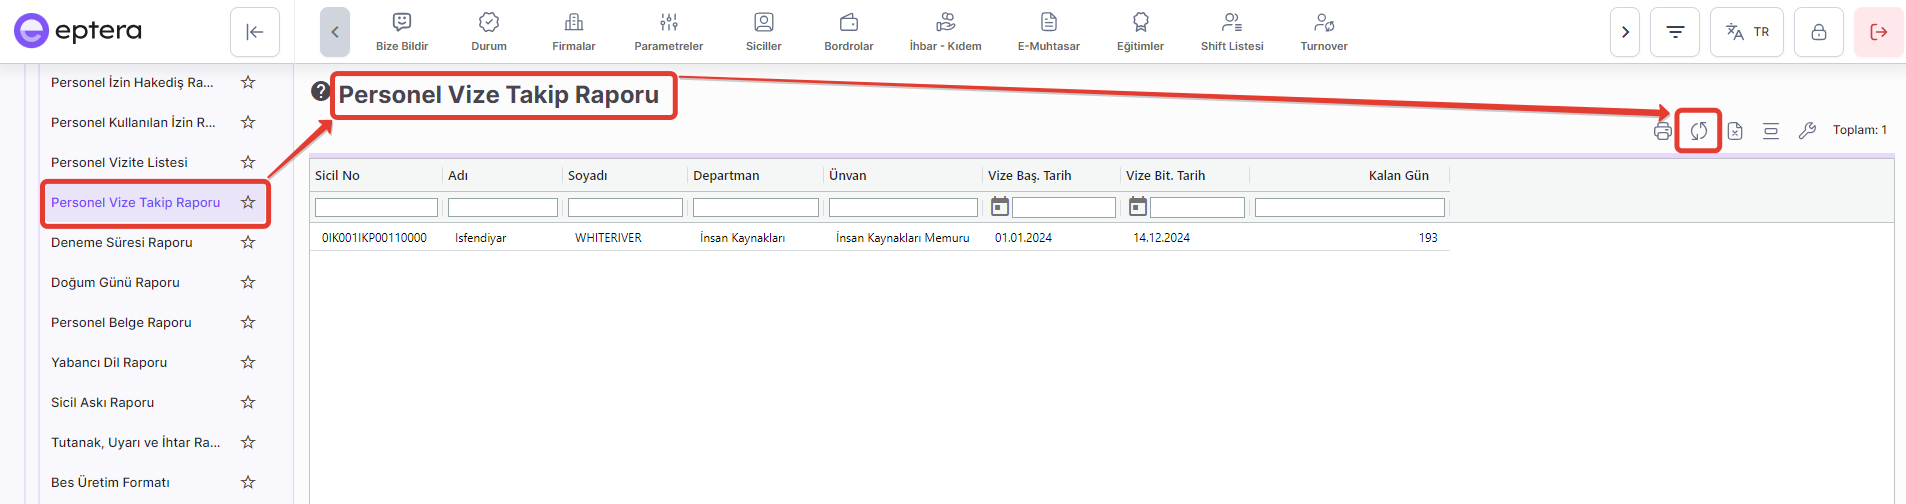The width and height of the screenshot is (1906, 504).
Task: Open the help question mark icon
Action: pyautogui.click(x=320, y=91)
